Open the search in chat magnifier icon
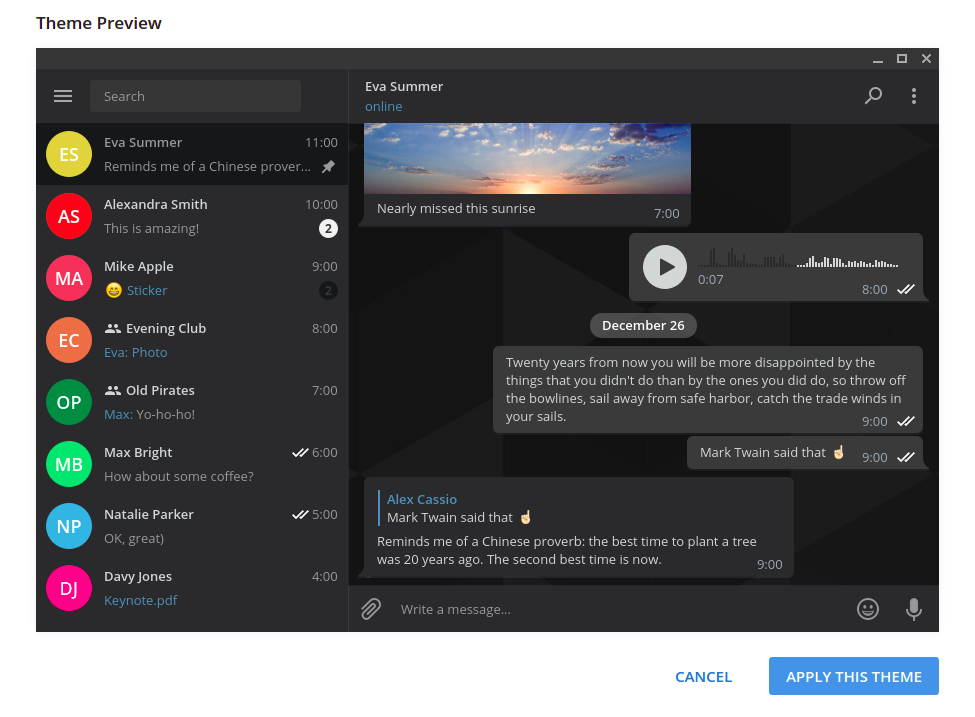 pyautogui.click(x=873, y=96)
